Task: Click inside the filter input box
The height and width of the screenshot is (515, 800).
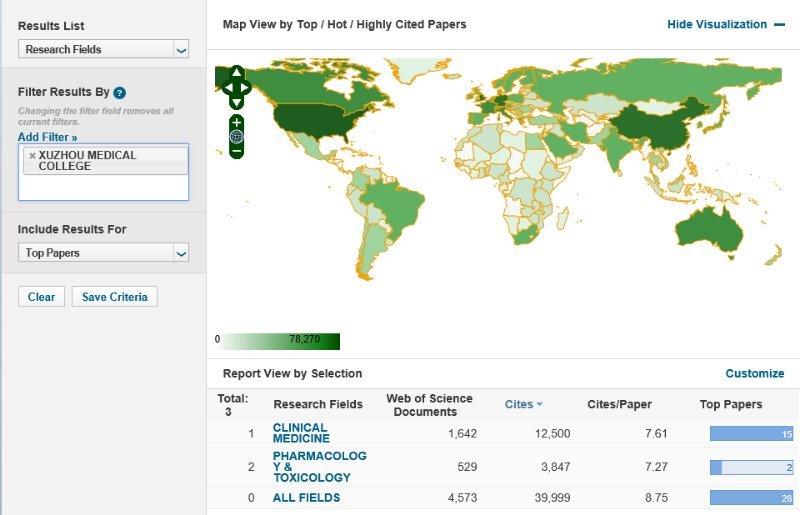Action: [x=103, y=188]
